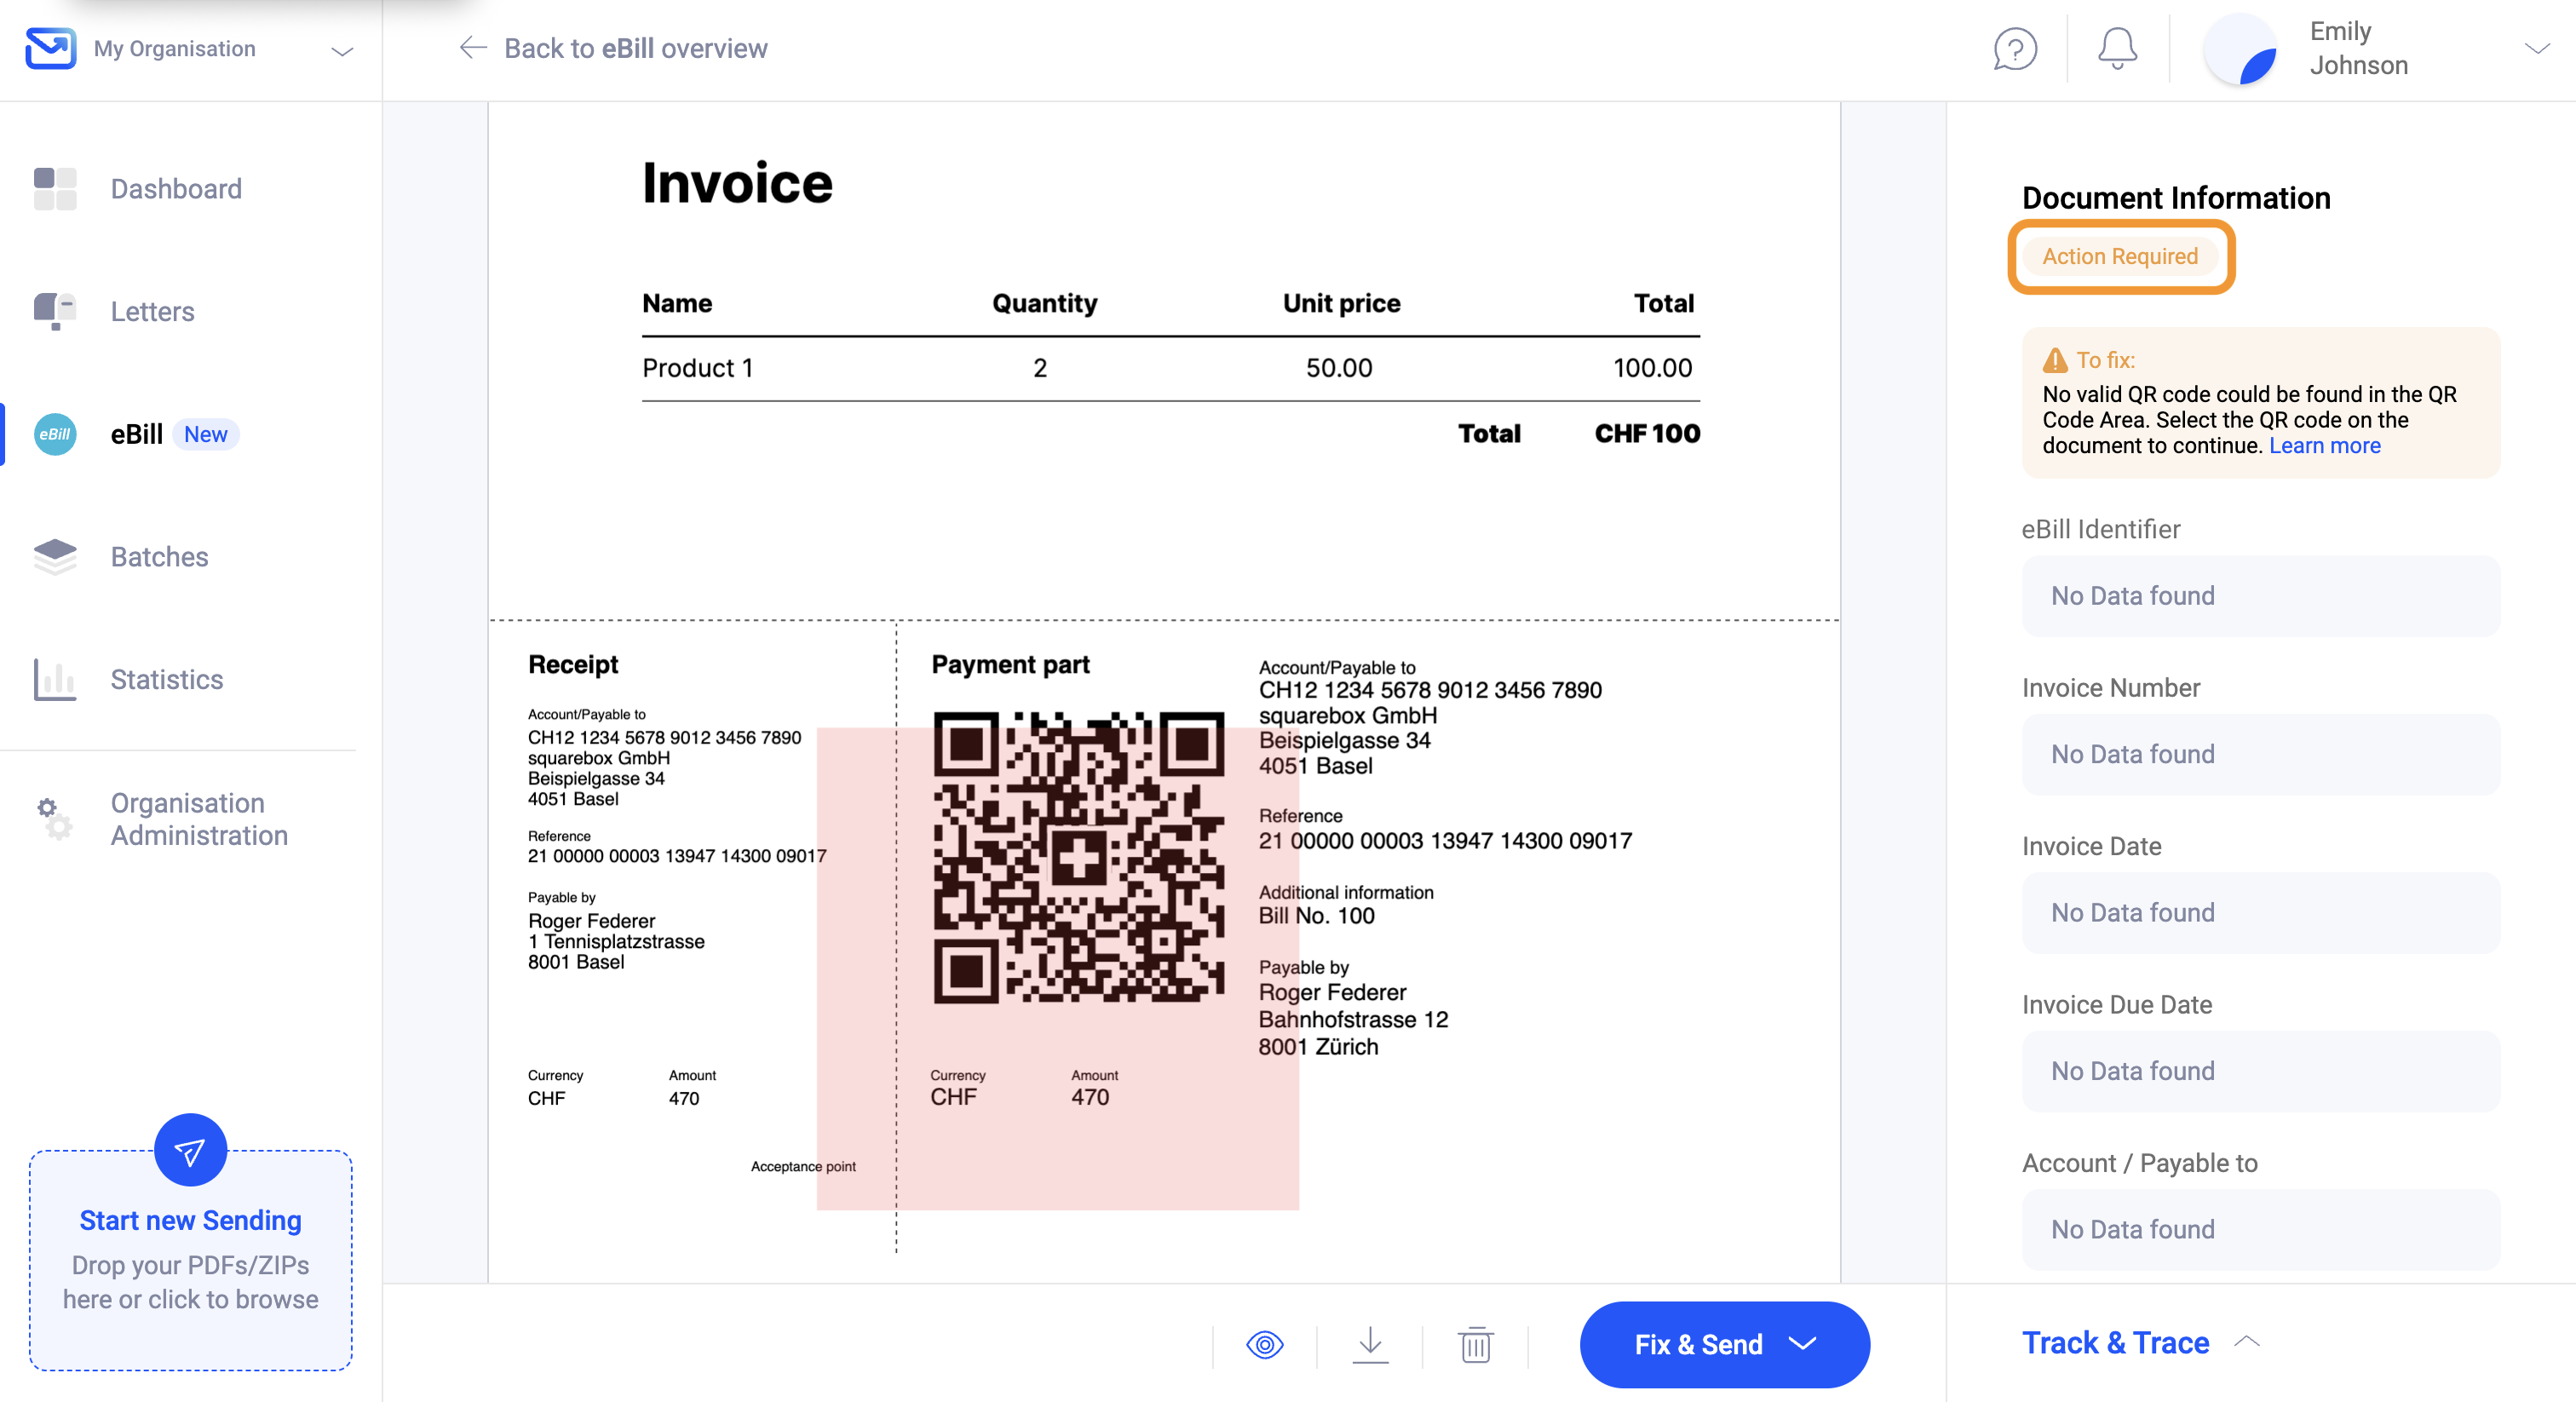Open Letters section
2576x1402 pixels.
152,311
